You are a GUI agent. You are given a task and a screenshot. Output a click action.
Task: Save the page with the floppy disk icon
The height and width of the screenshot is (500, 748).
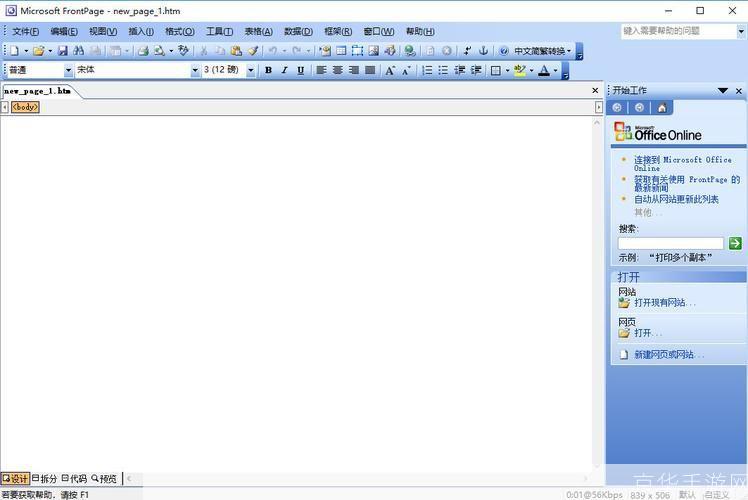click(62, 51)
